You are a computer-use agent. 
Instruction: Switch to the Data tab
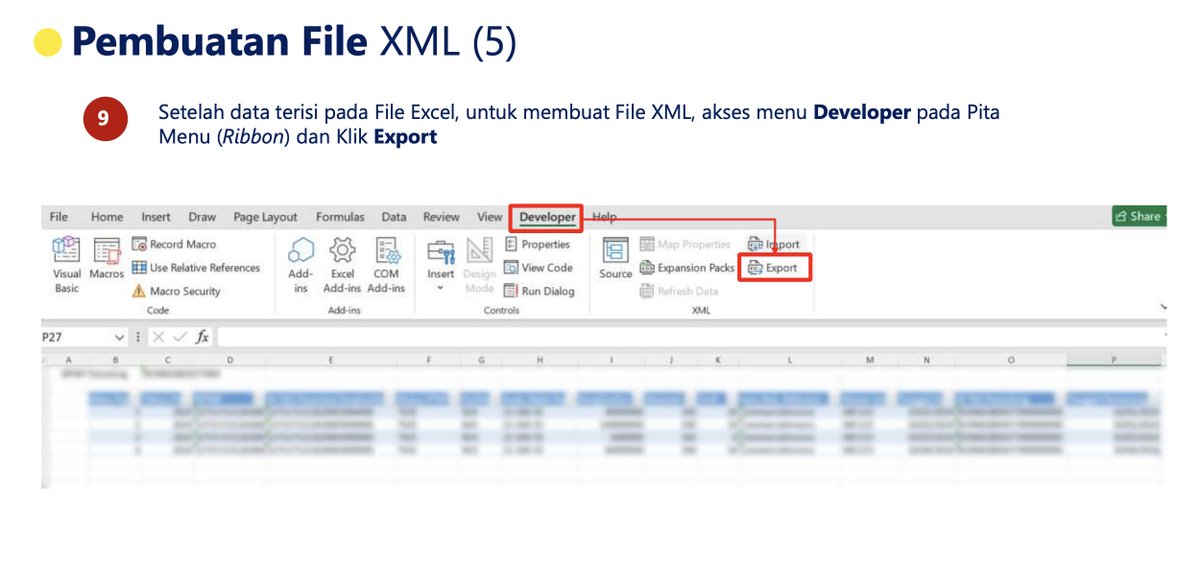(x=394, y=216)
